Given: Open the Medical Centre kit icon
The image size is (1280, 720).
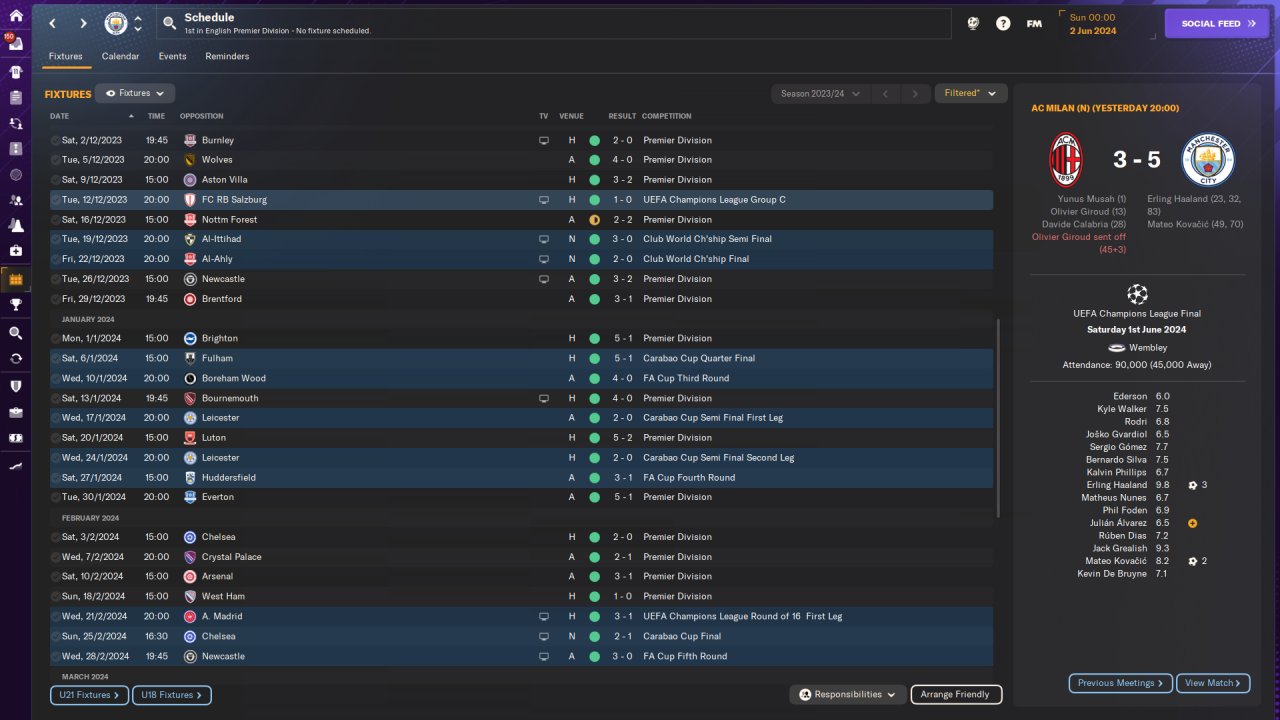Looking at the screenshot, I should [x=15, y=251].
